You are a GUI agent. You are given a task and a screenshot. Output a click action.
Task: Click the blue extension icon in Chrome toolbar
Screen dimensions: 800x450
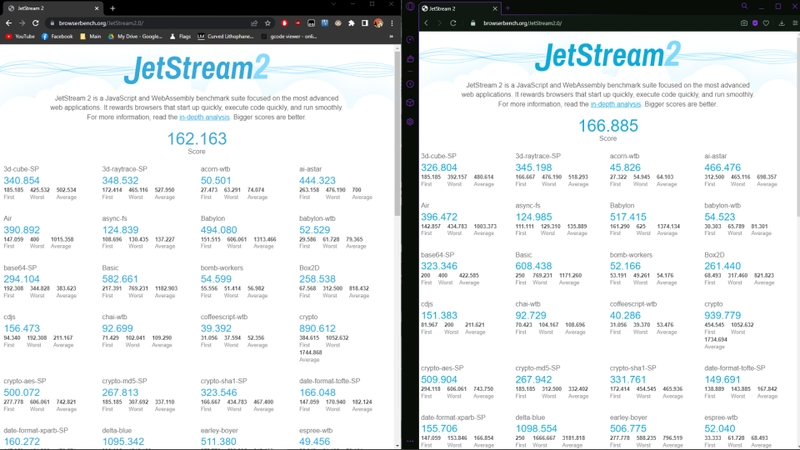point(324,23)
